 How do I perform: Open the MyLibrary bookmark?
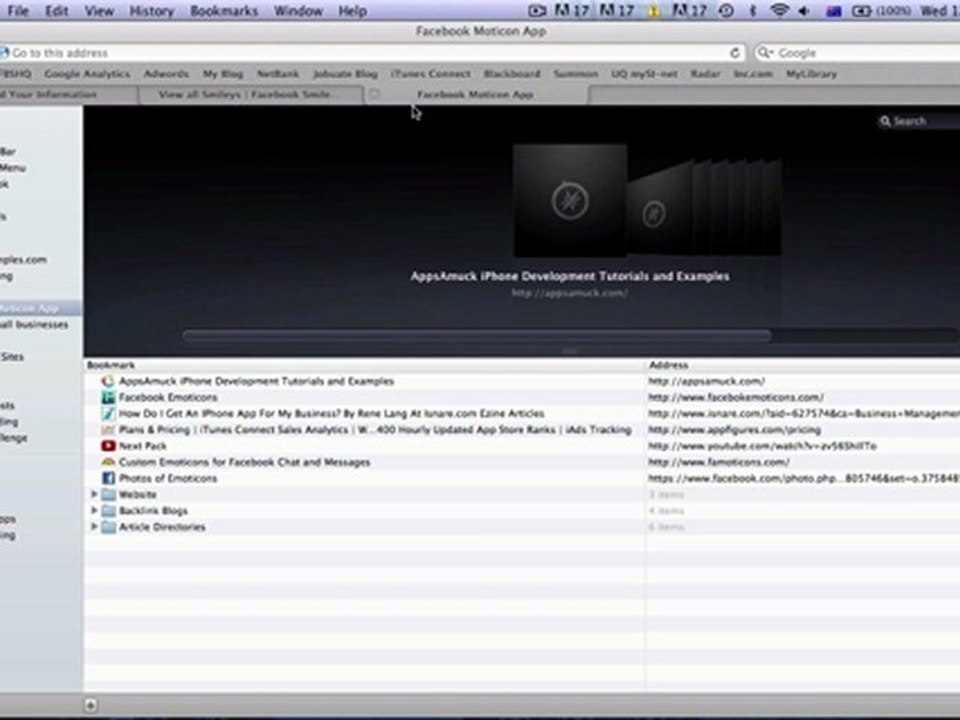coord(811,74)
